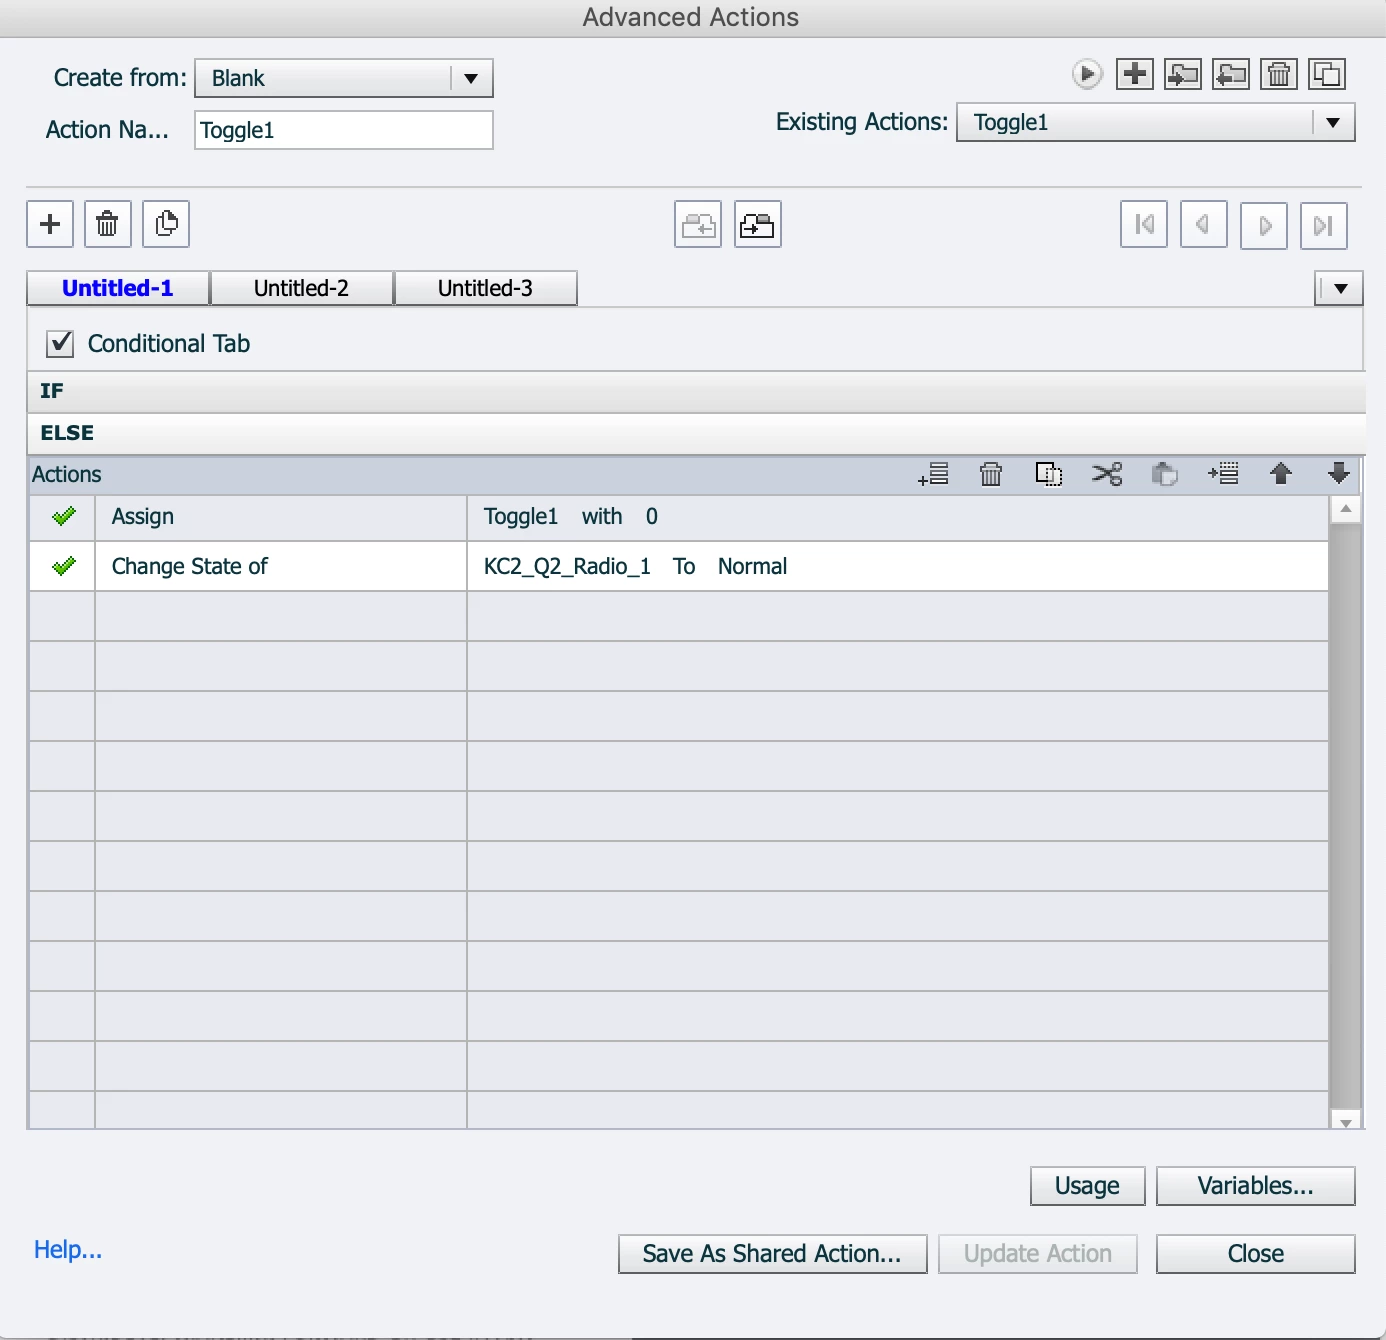Click the KC2_Q2_Radio_1 To Normal cell
1386x1340 pixels.
point(898,567)
